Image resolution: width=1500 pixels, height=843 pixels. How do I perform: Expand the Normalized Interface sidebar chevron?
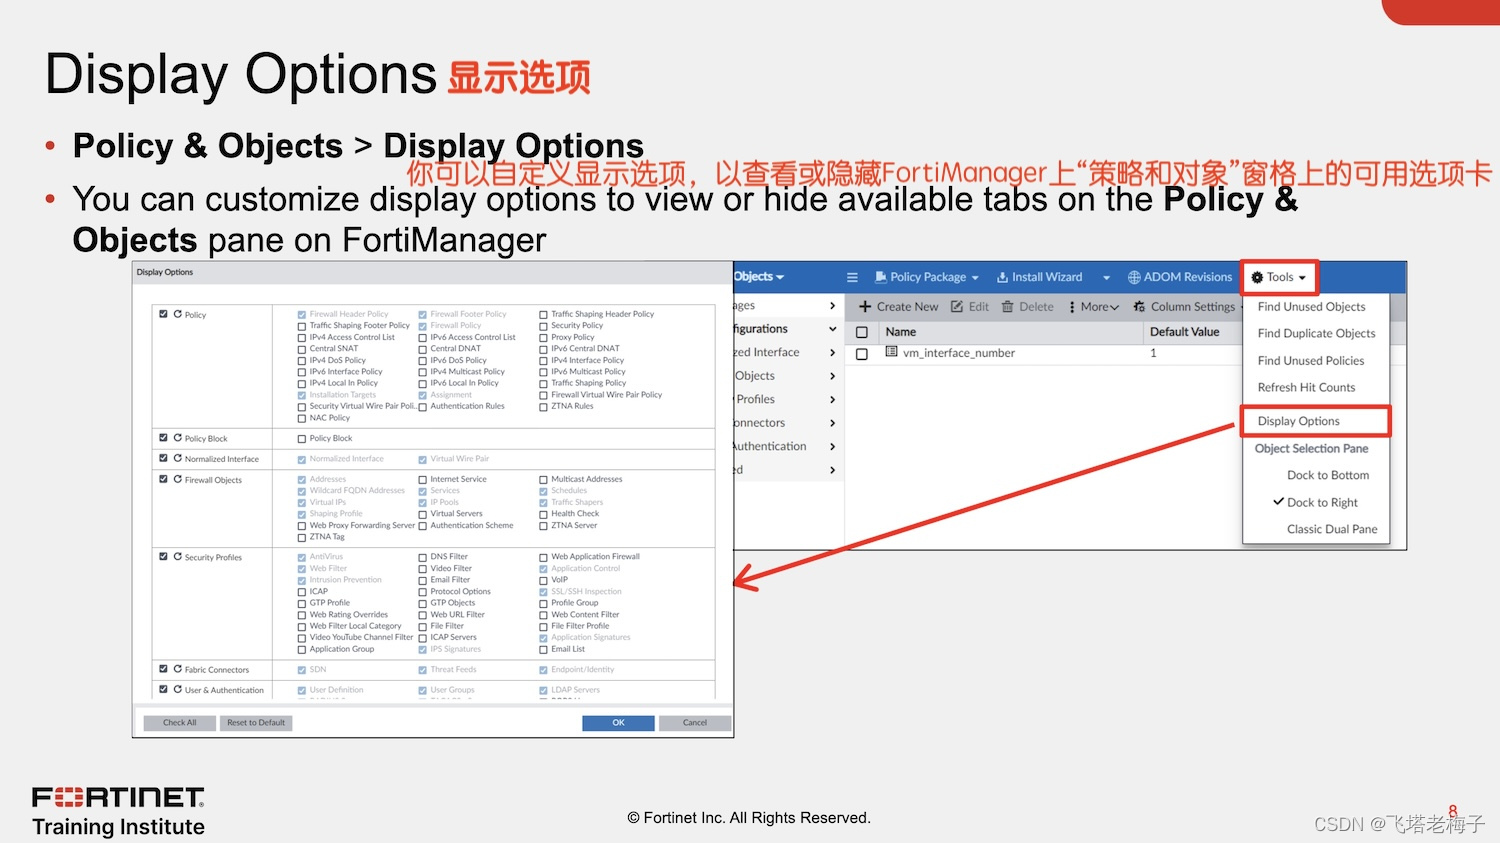pos(832,352)
